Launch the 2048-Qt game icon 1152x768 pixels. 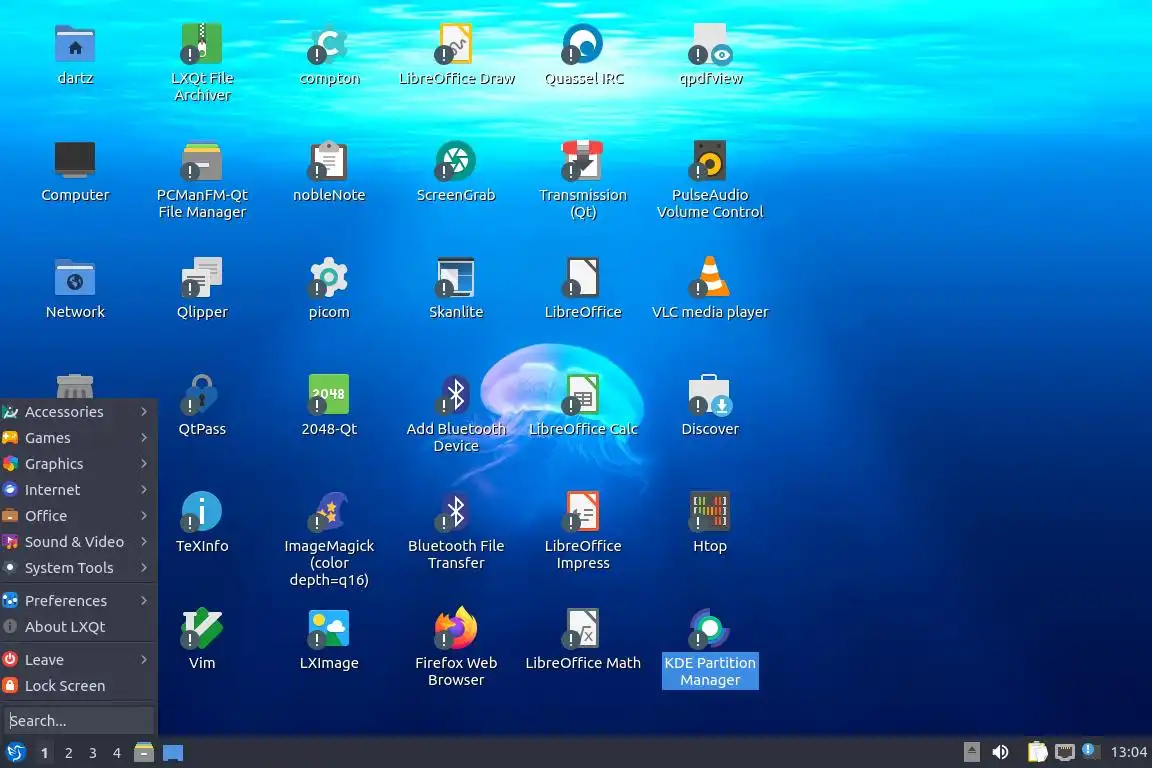[x=329, y=395]
